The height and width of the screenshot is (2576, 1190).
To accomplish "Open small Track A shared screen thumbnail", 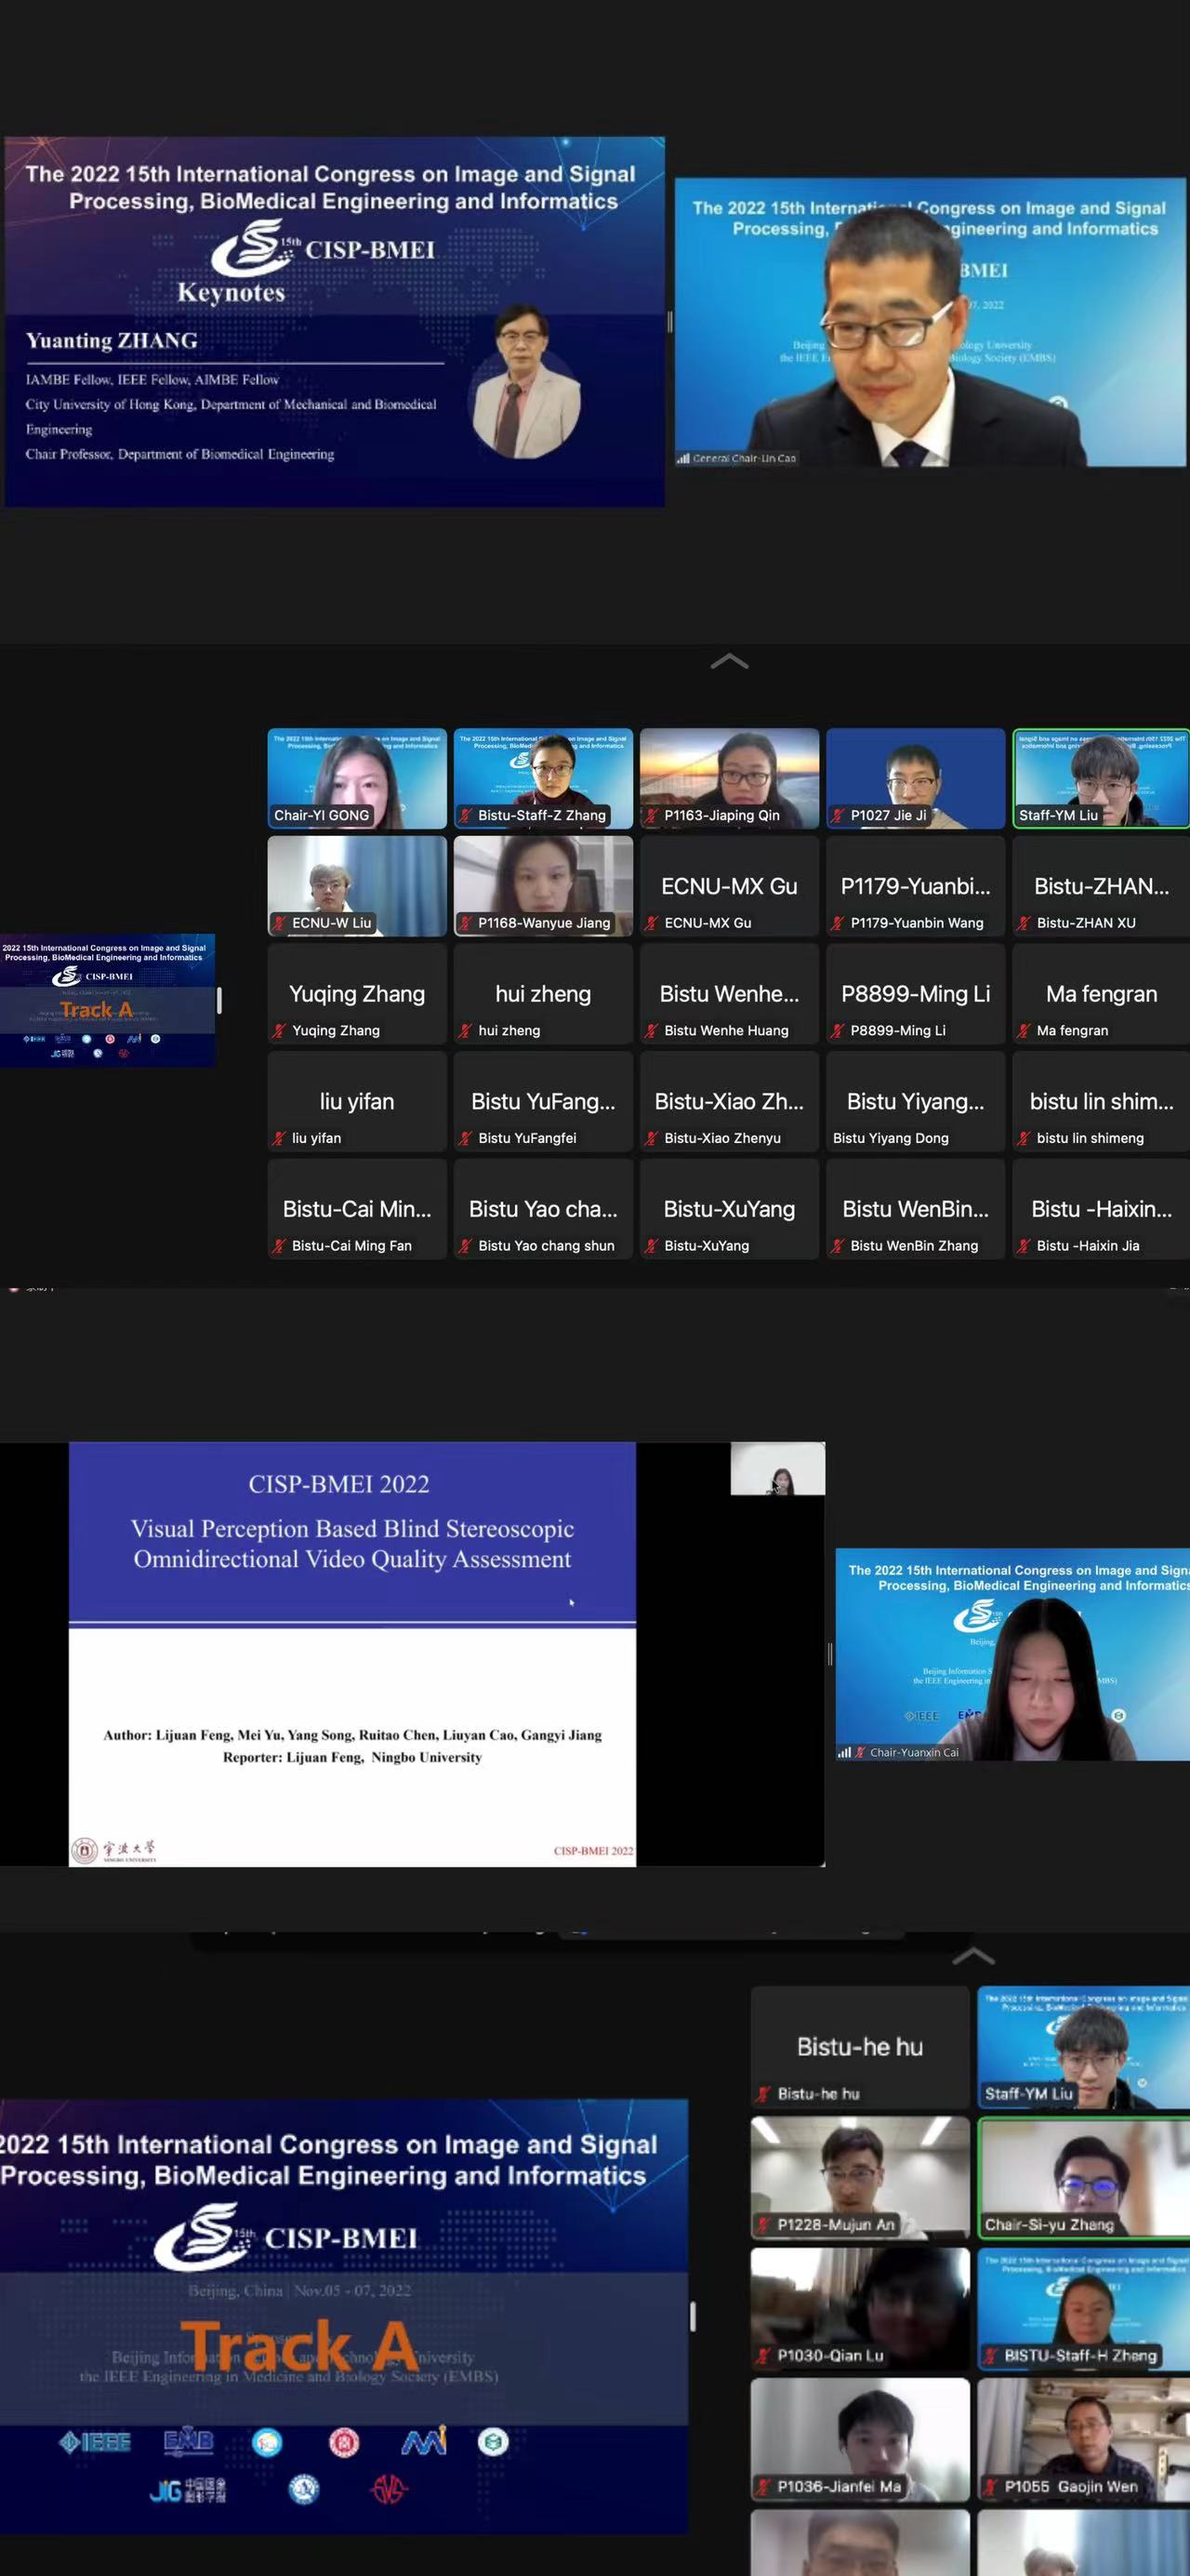I will pos(107,1000).
